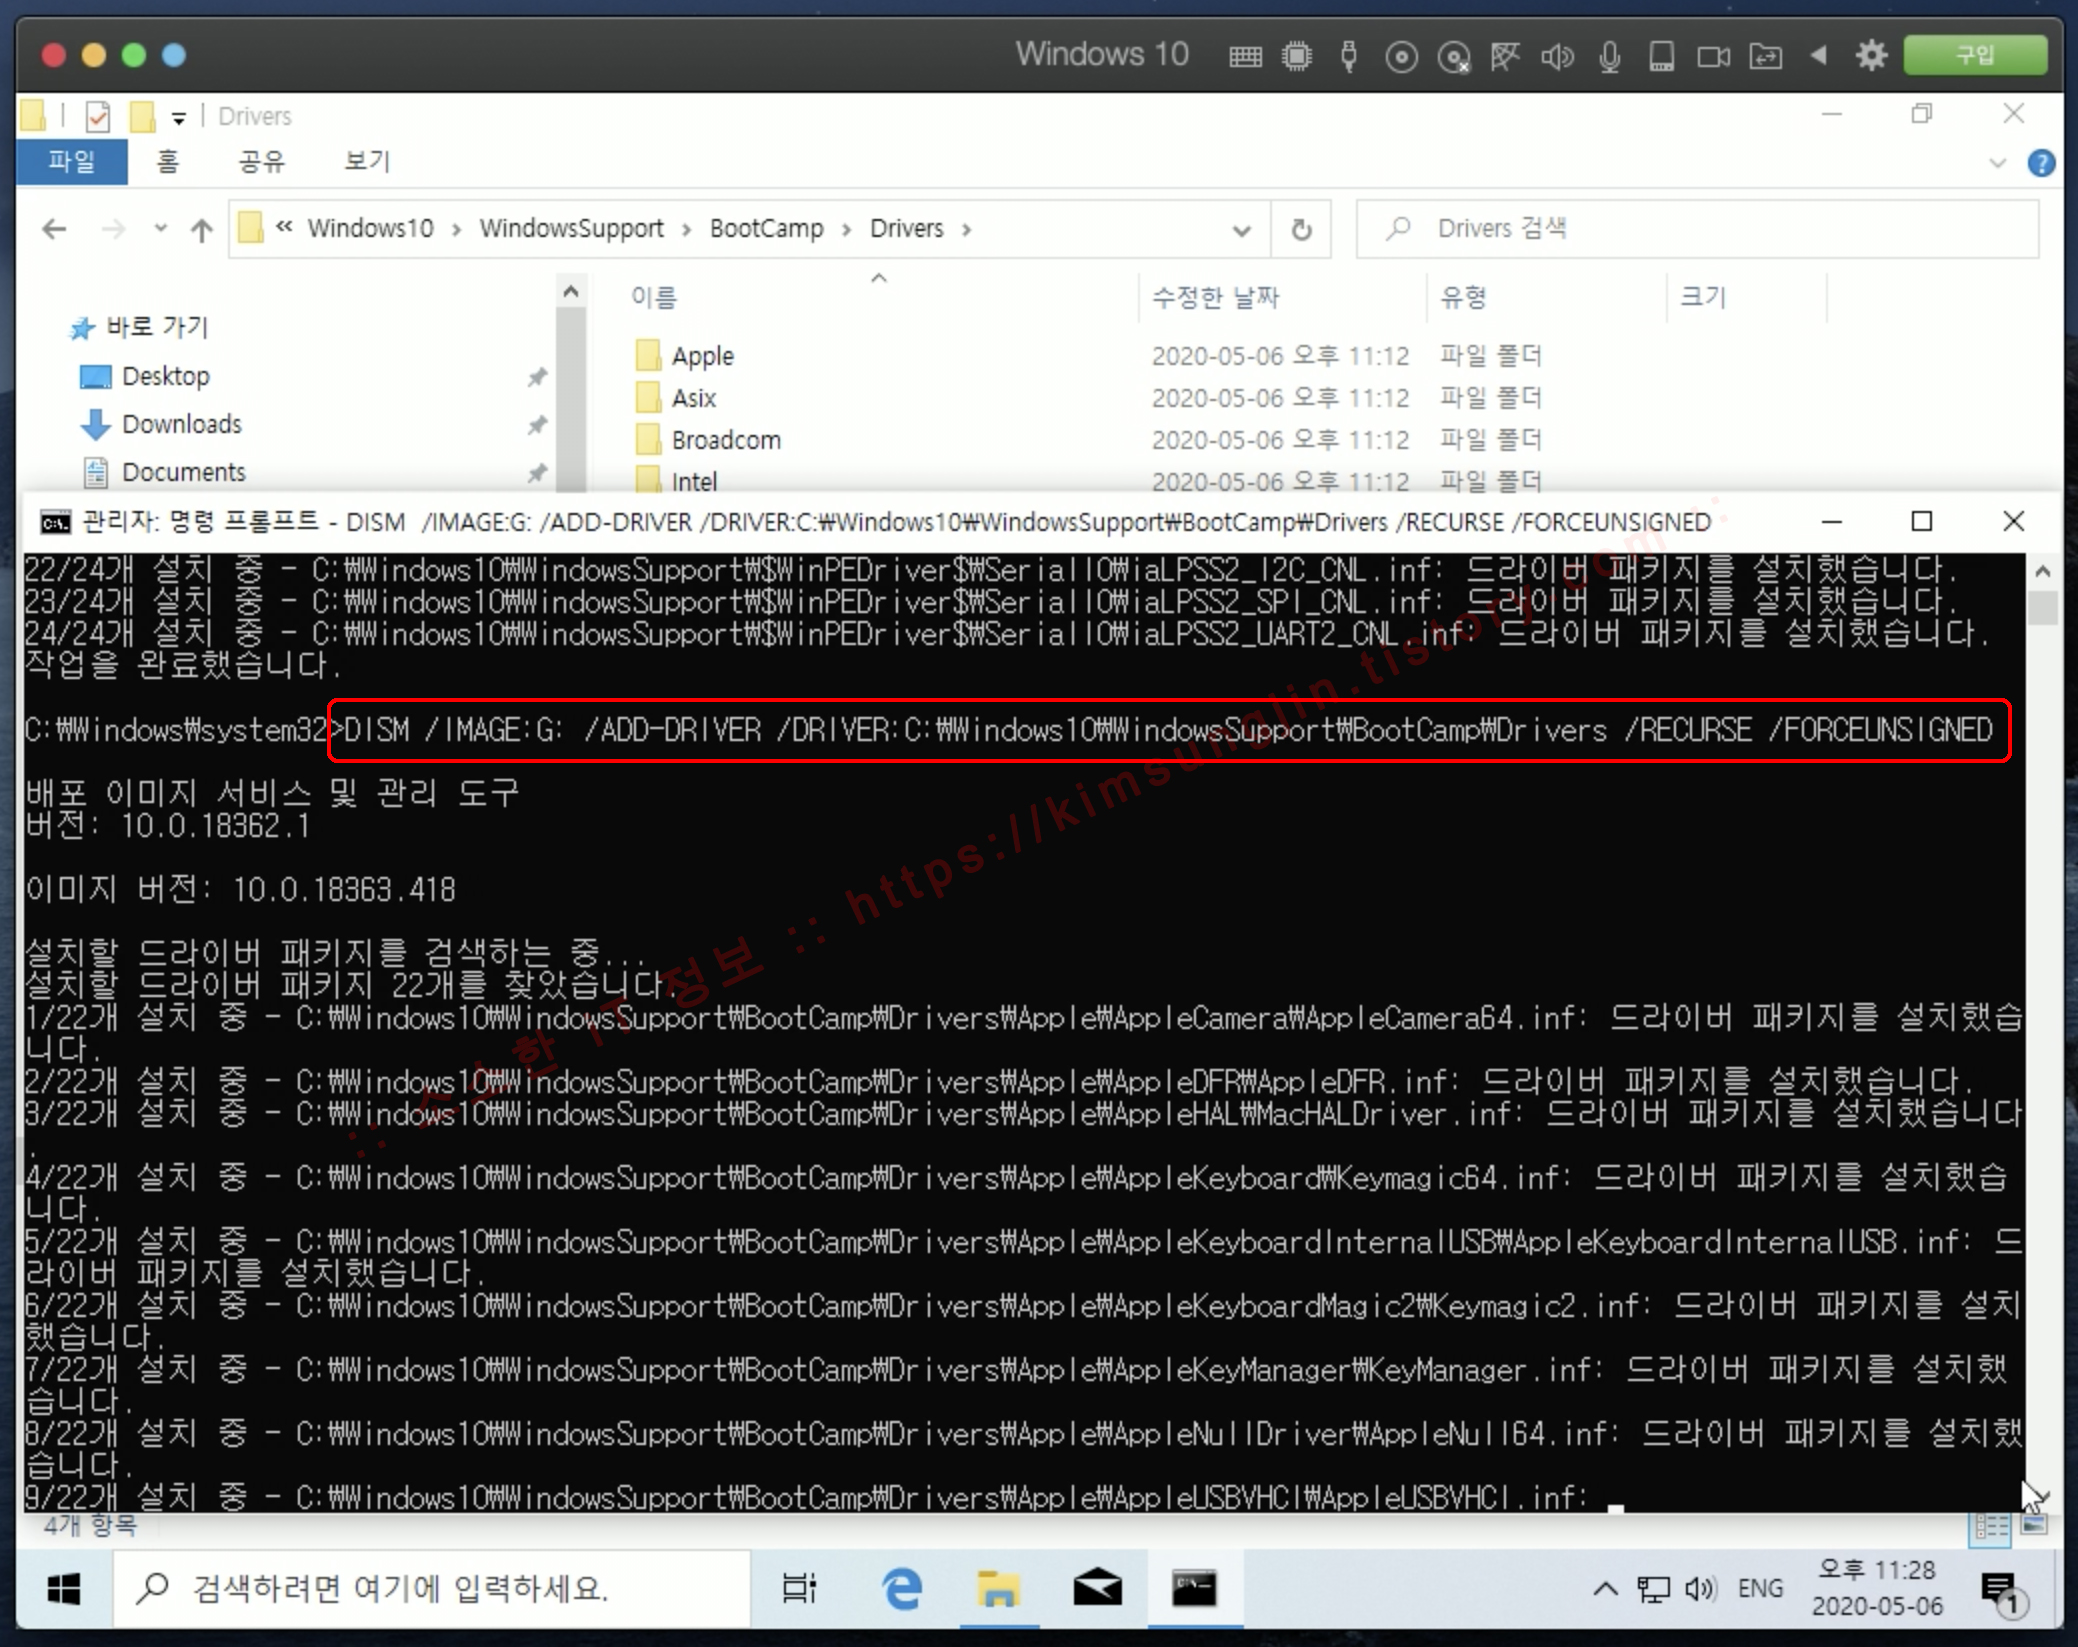This screenshot has width=2078, height=1647.
Task: Show hidden system tray icons
Action: [1605, 1588]
